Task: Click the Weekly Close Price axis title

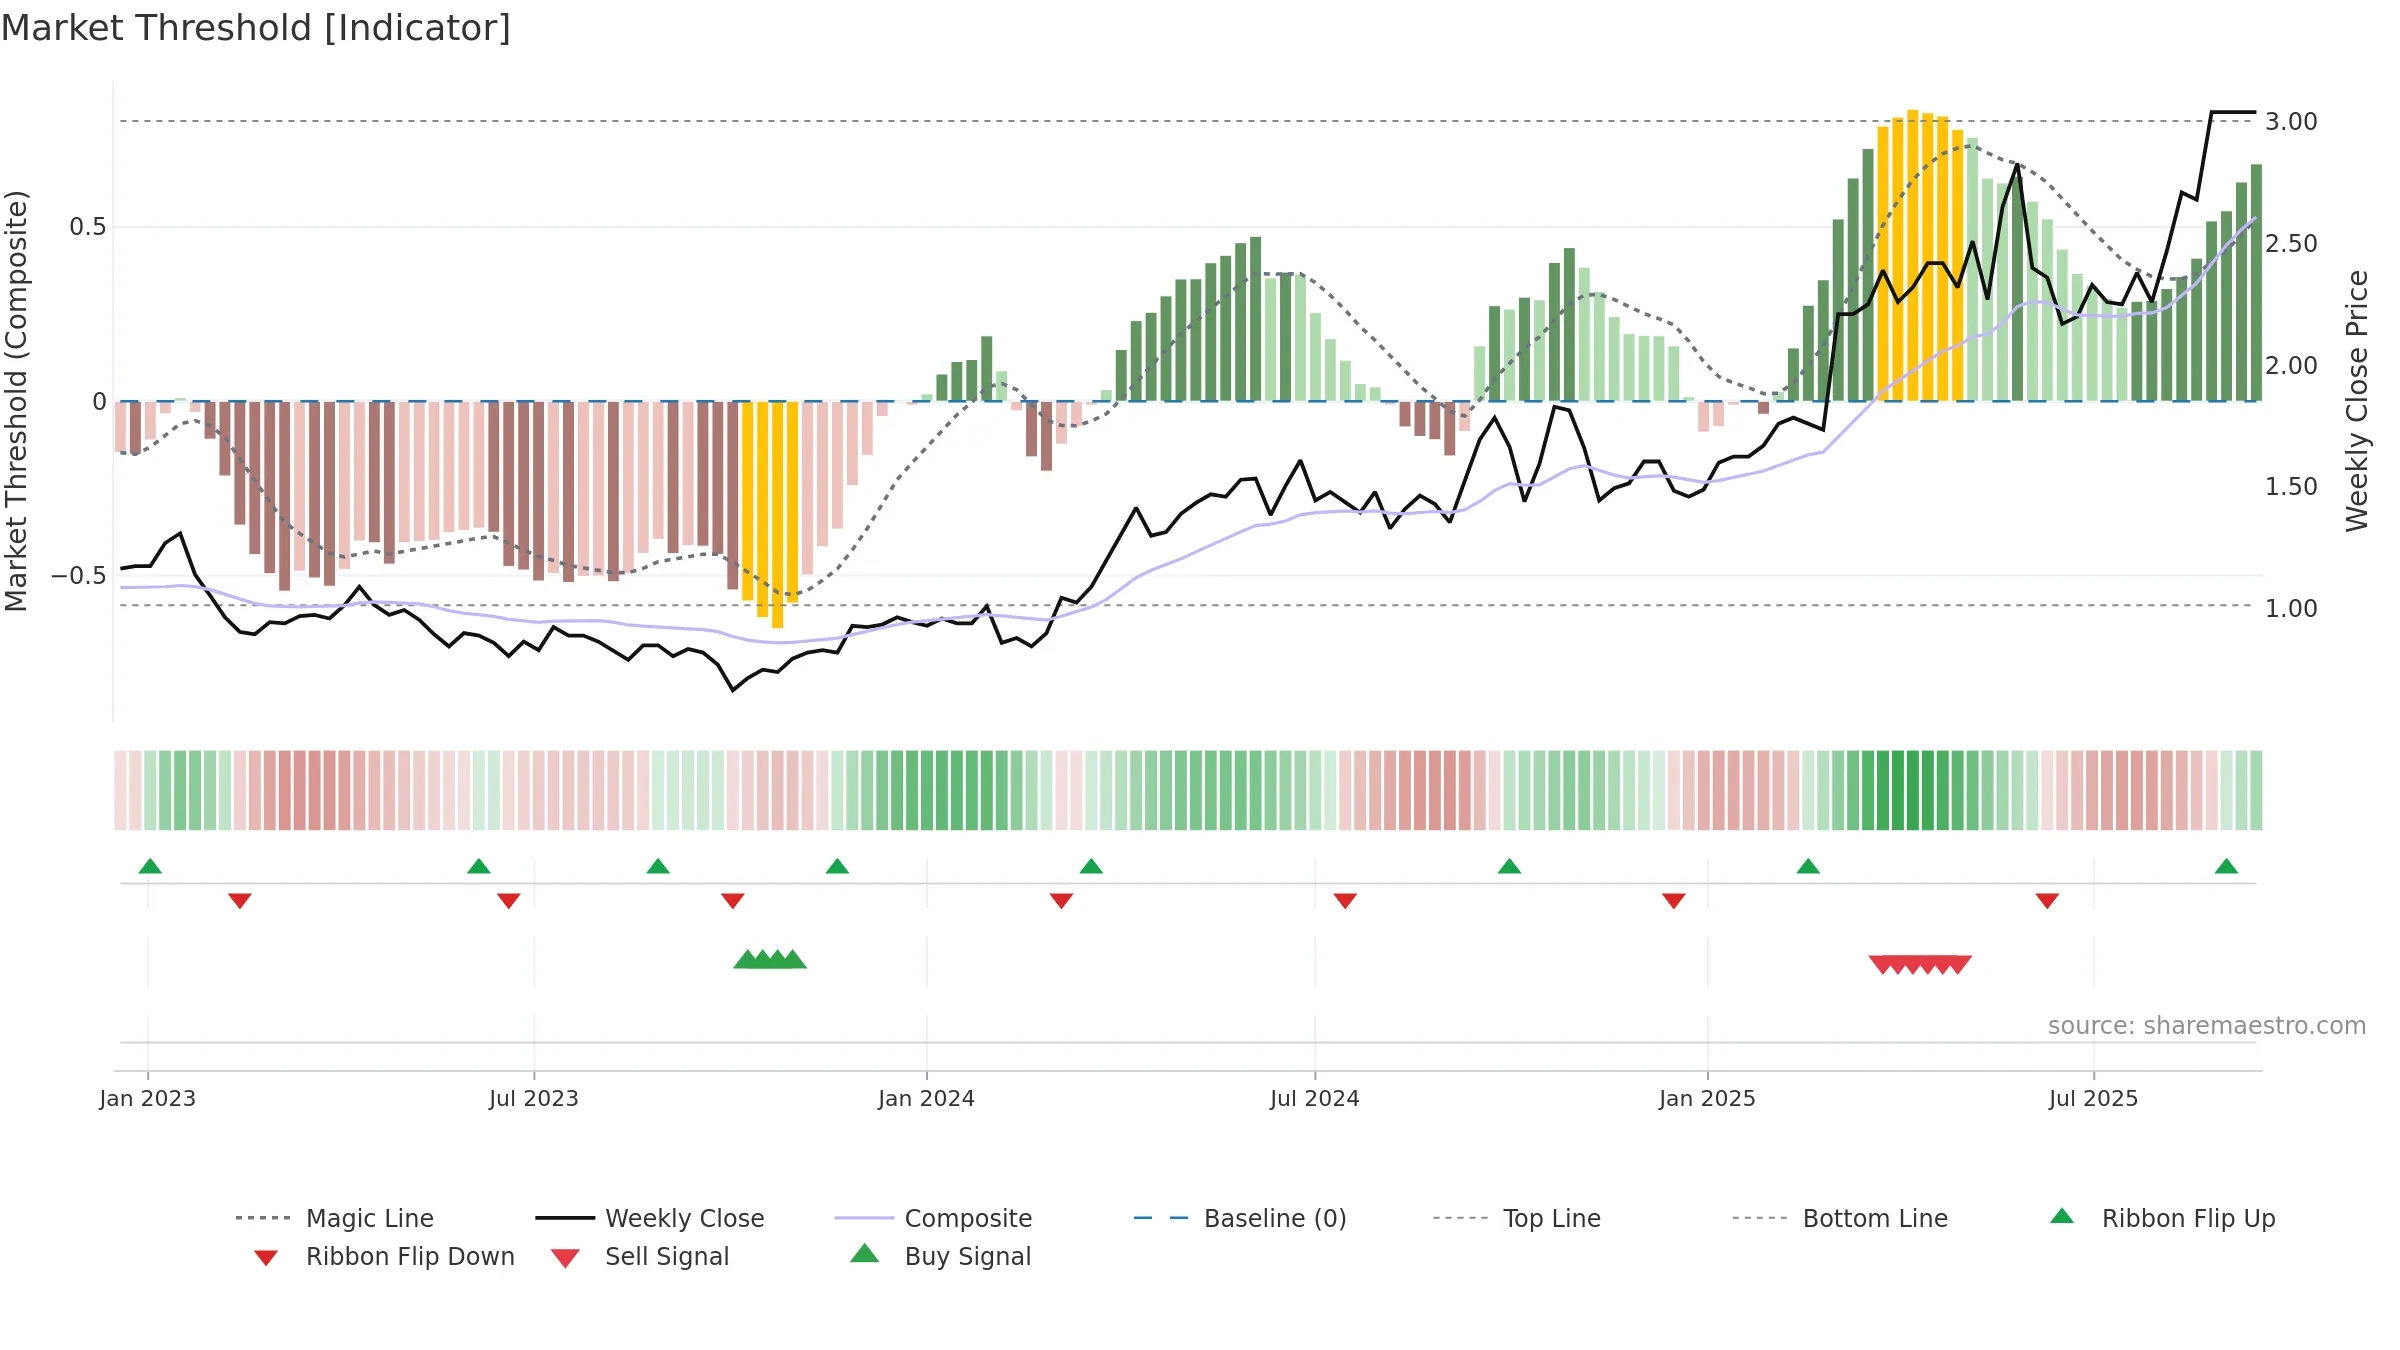Action: [2357, 400]
